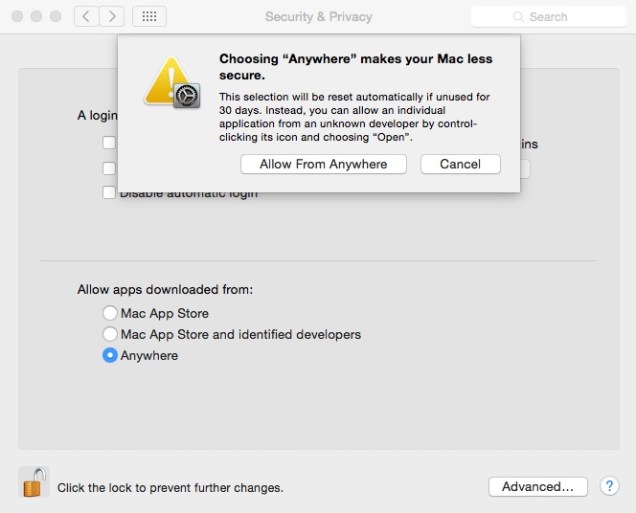Select Mac App Store and identified developers
The height and width of the screenshot is (513, 636).
click(110, 334)
